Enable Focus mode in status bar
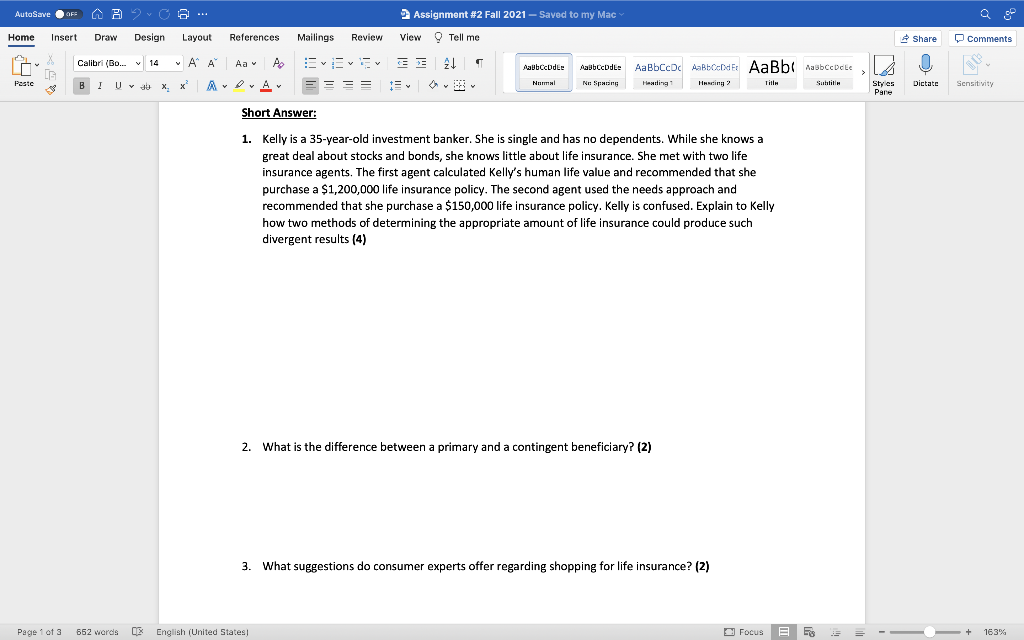 [x=743, y=632]
